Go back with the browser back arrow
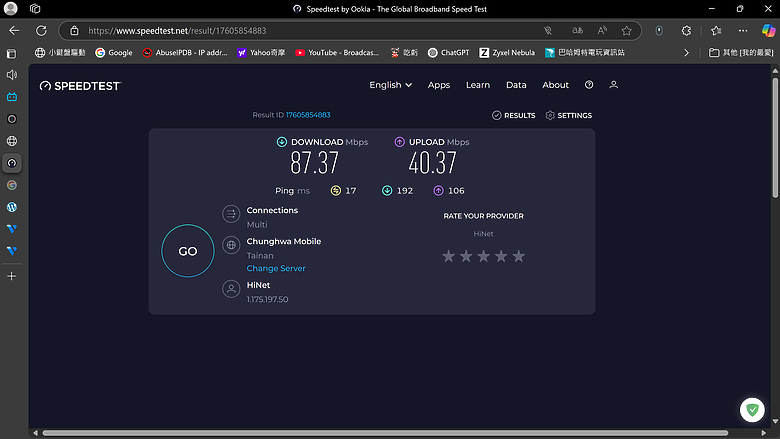 (x=14, y=31)
